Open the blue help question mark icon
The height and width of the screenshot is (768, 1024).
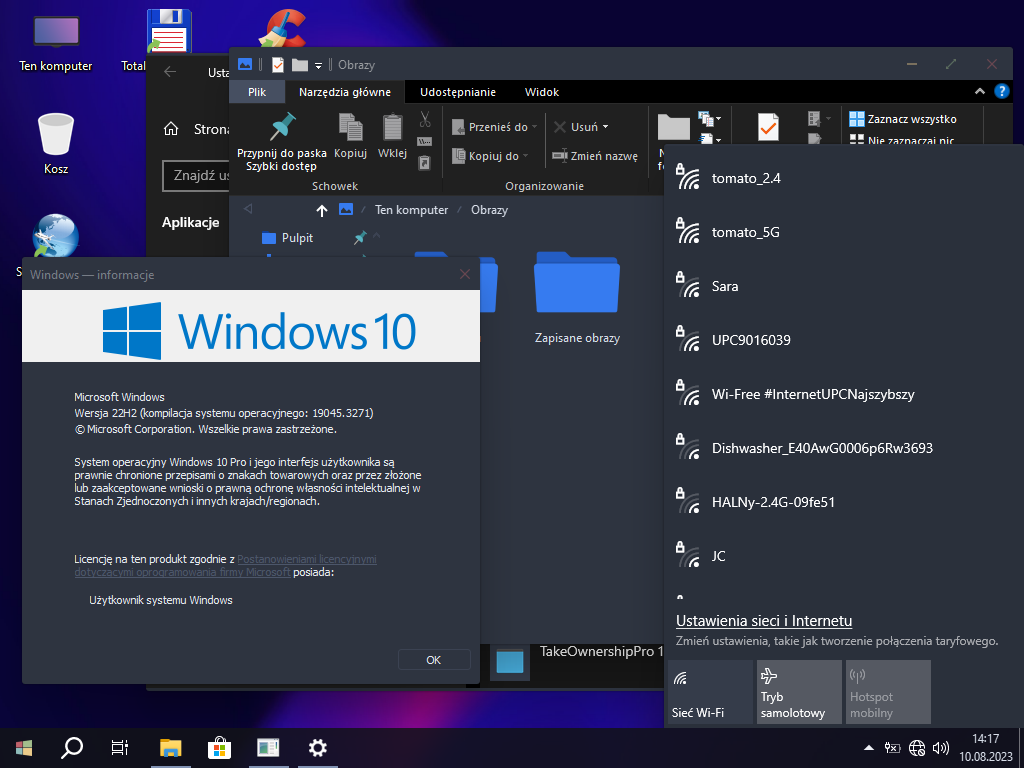click(x=1002, y=92)
